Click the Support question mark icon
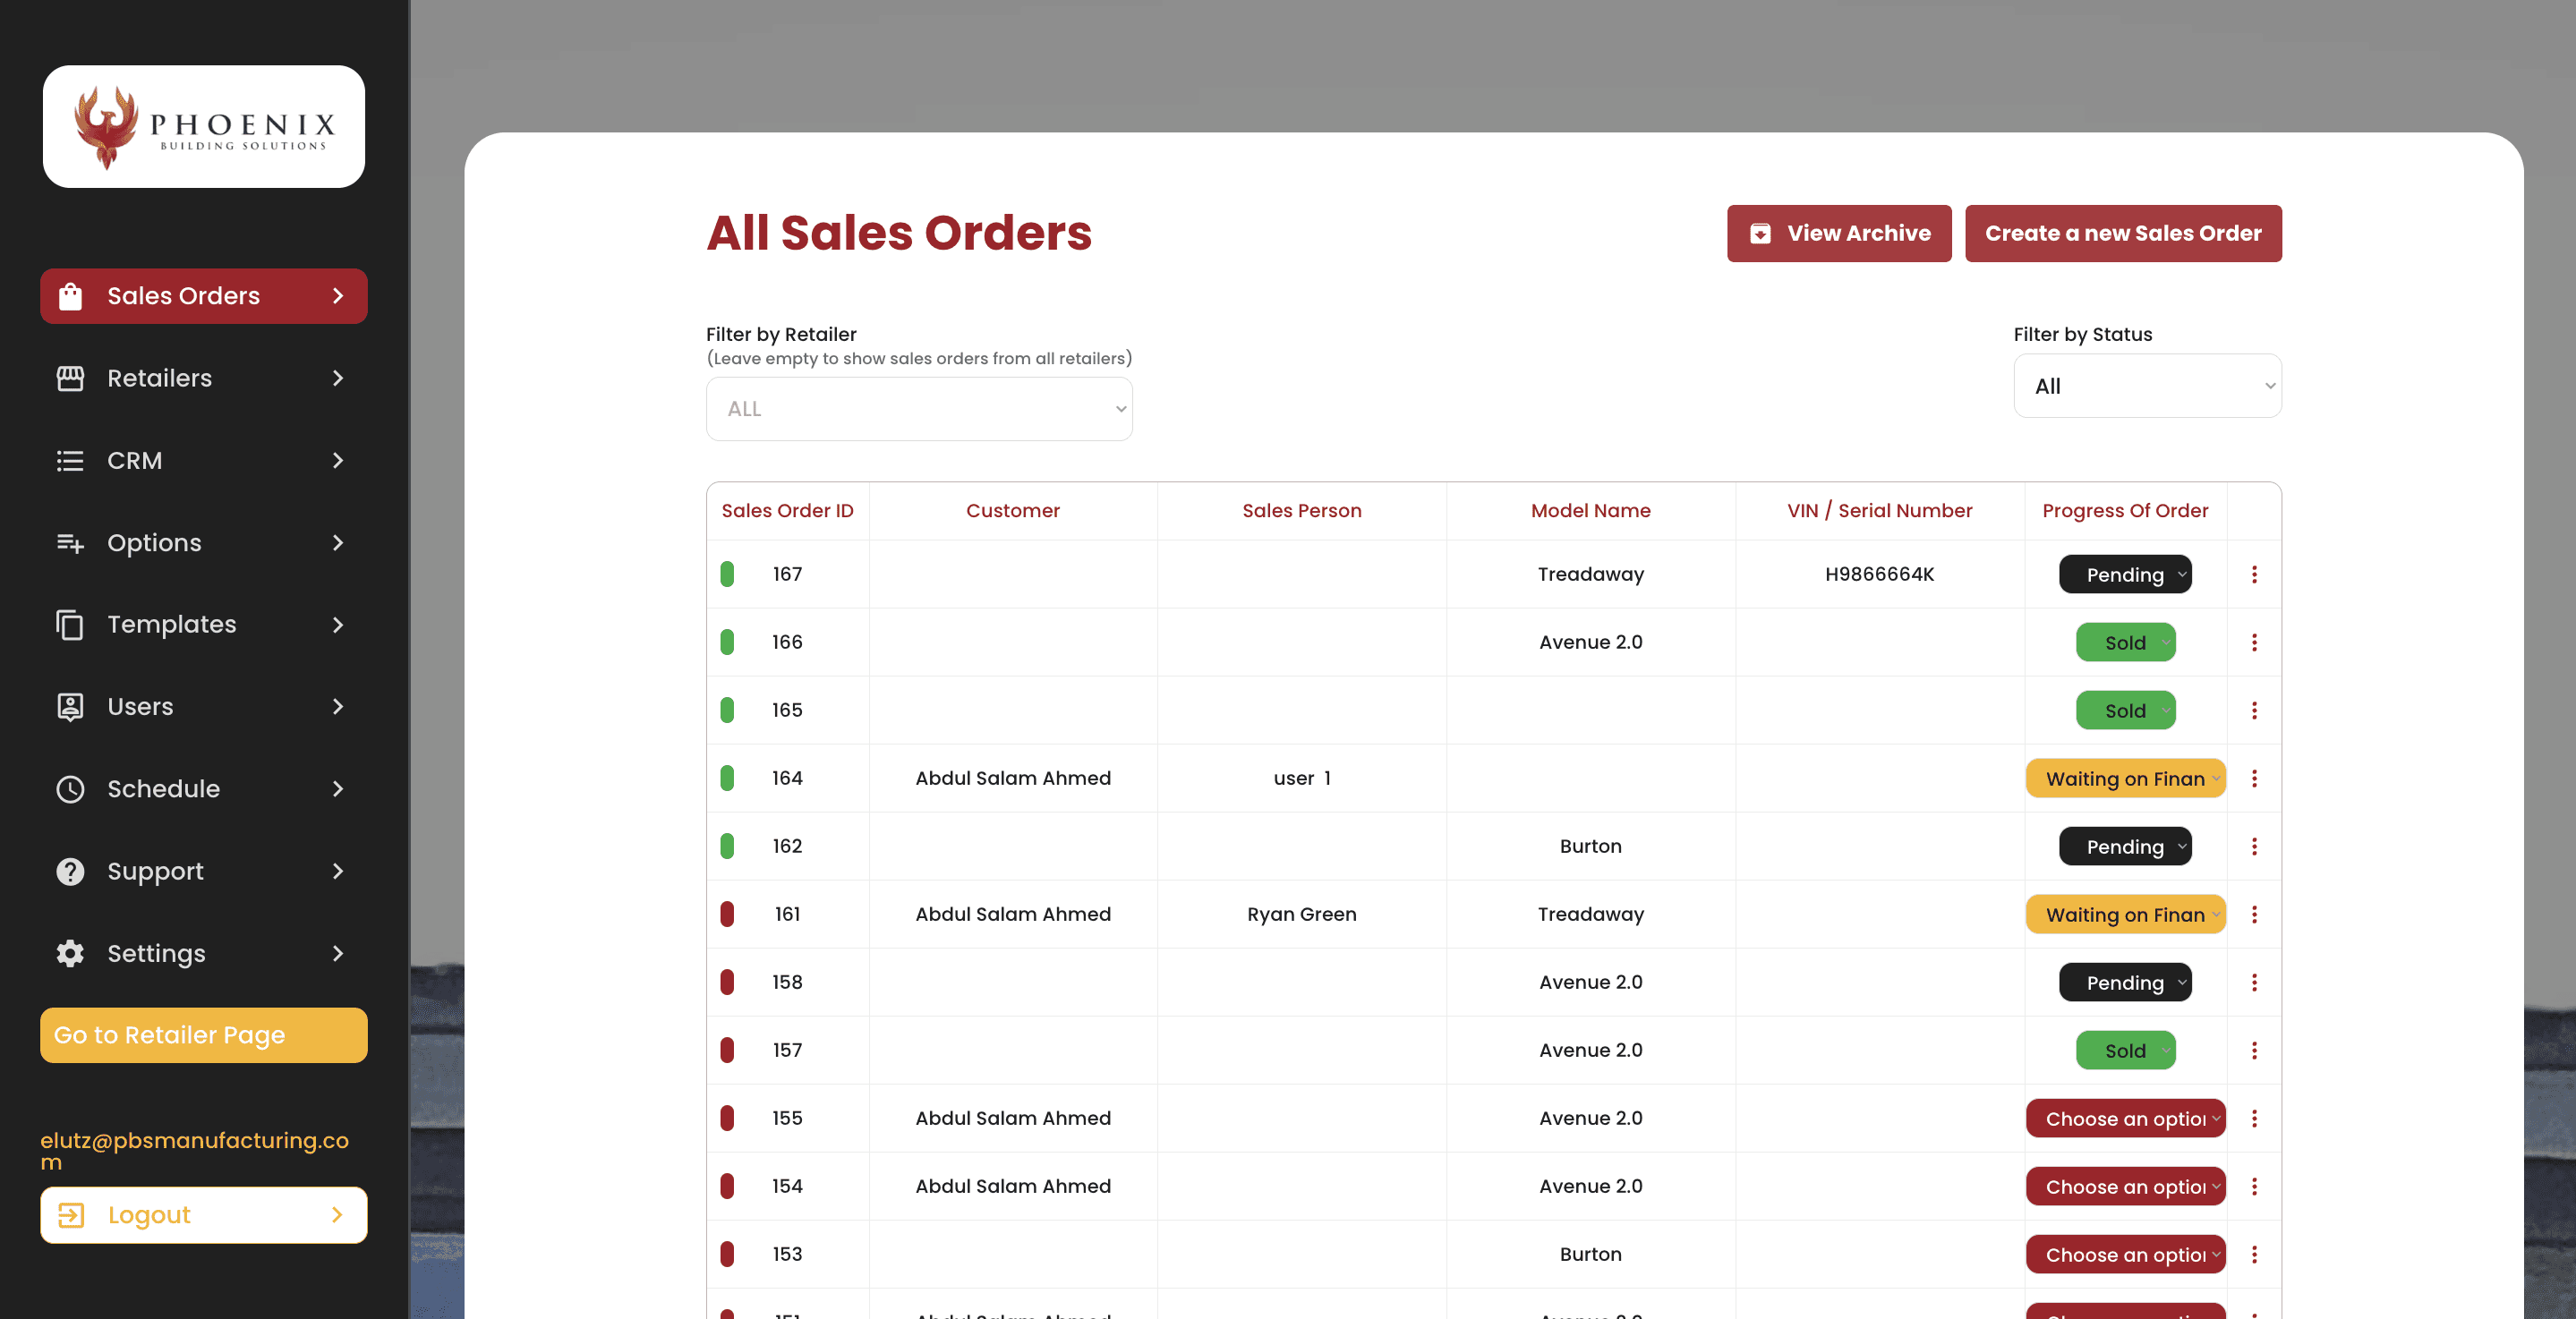 point(70,871)
